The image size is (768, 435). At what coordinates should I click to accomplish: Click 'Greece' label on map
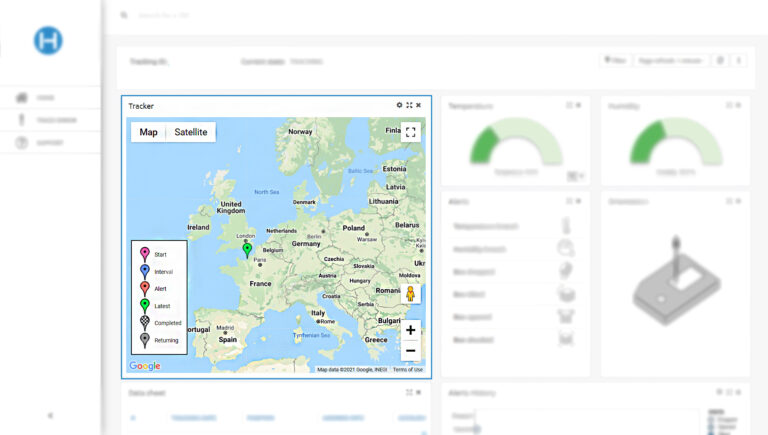pyautogui.click(x=376, y=339)
